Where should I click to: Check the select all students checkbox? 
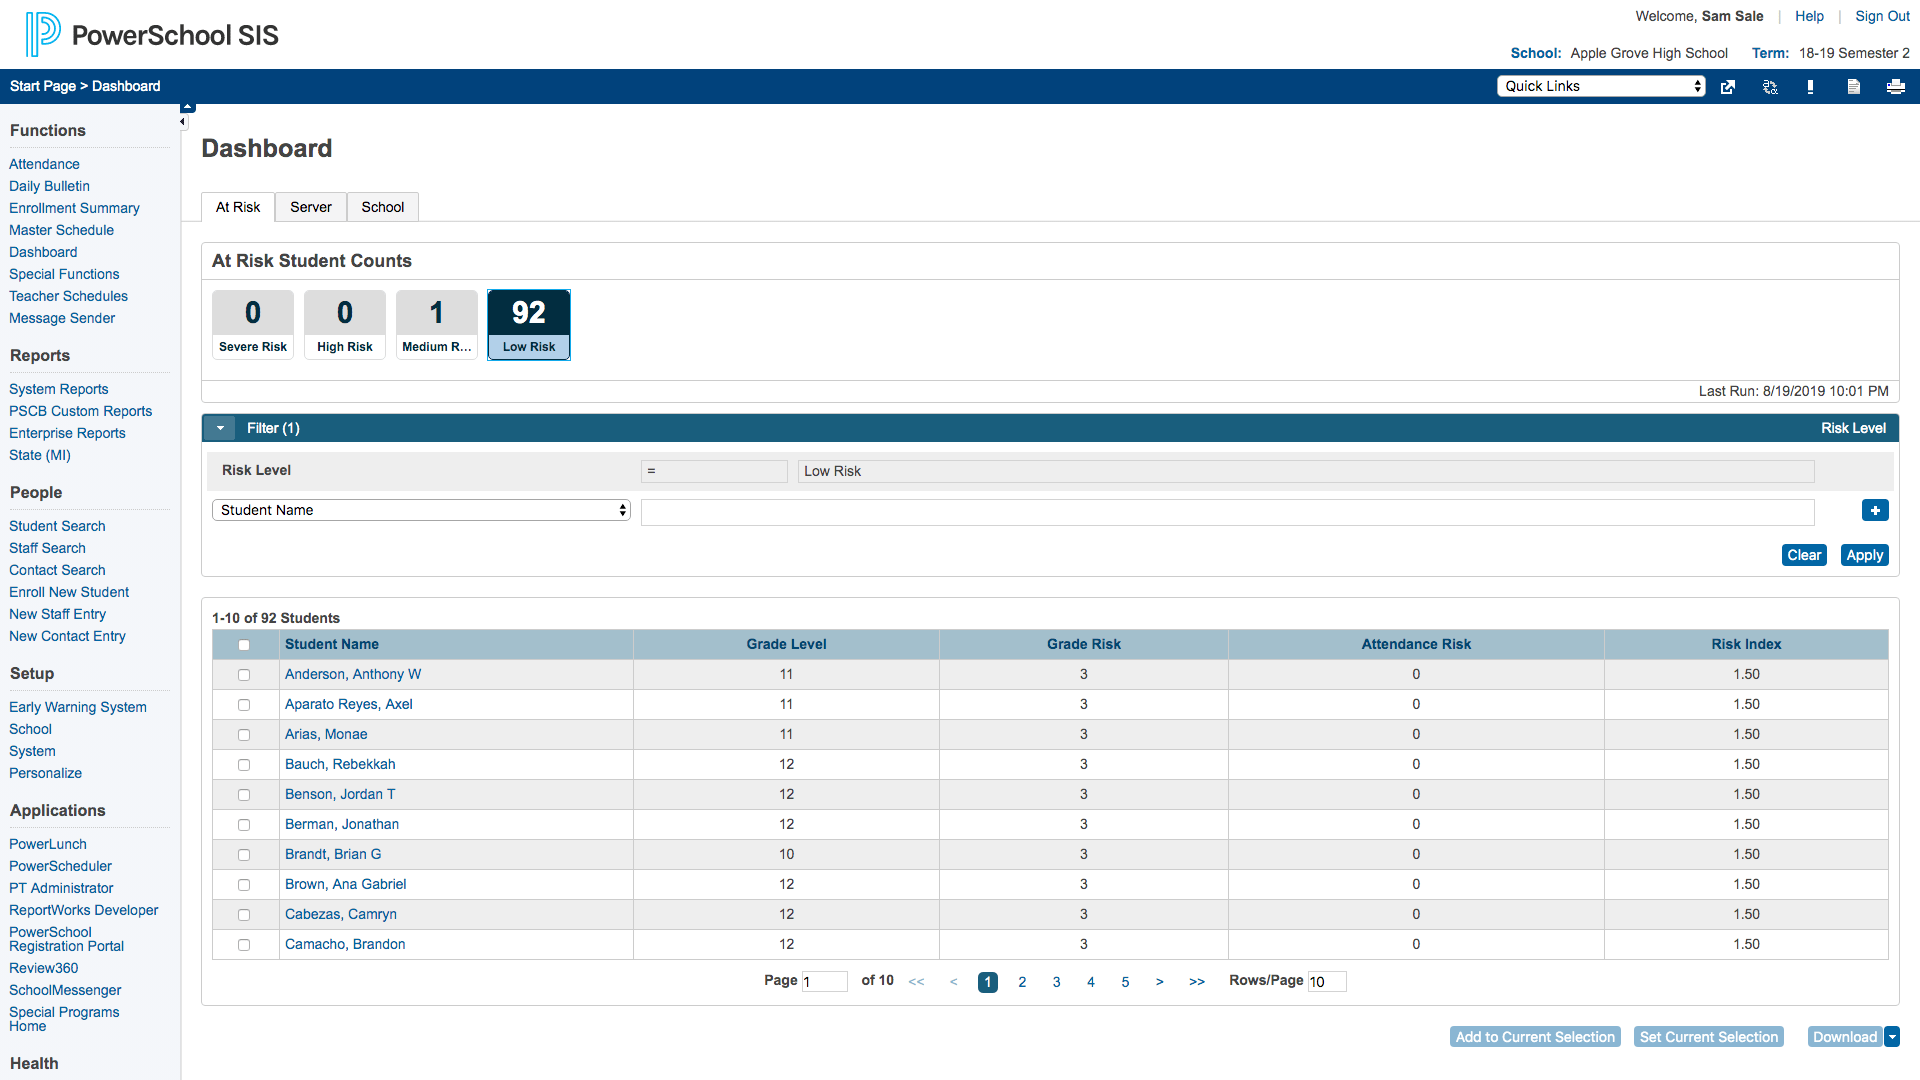[x=244, y=645]
